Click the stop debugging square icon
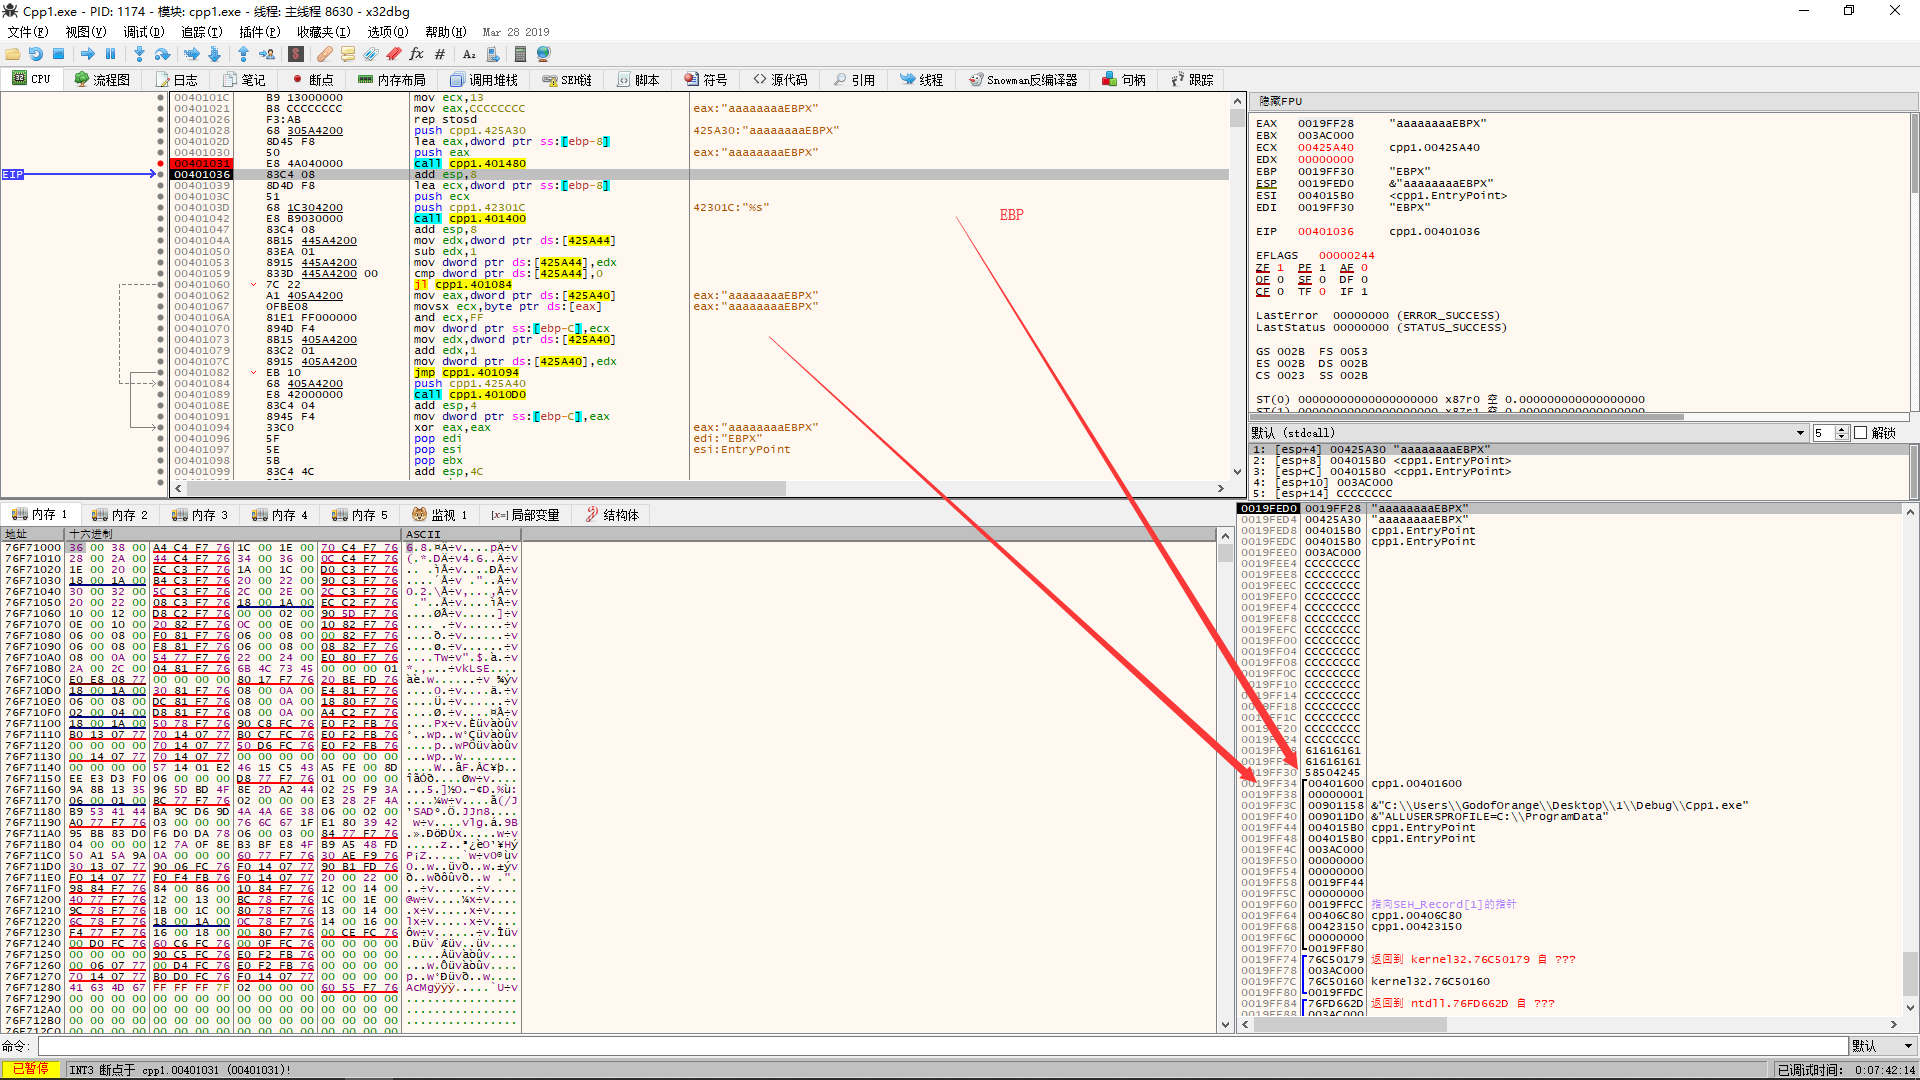This screenshot has width=1920, height=1080. click(58, 54)
